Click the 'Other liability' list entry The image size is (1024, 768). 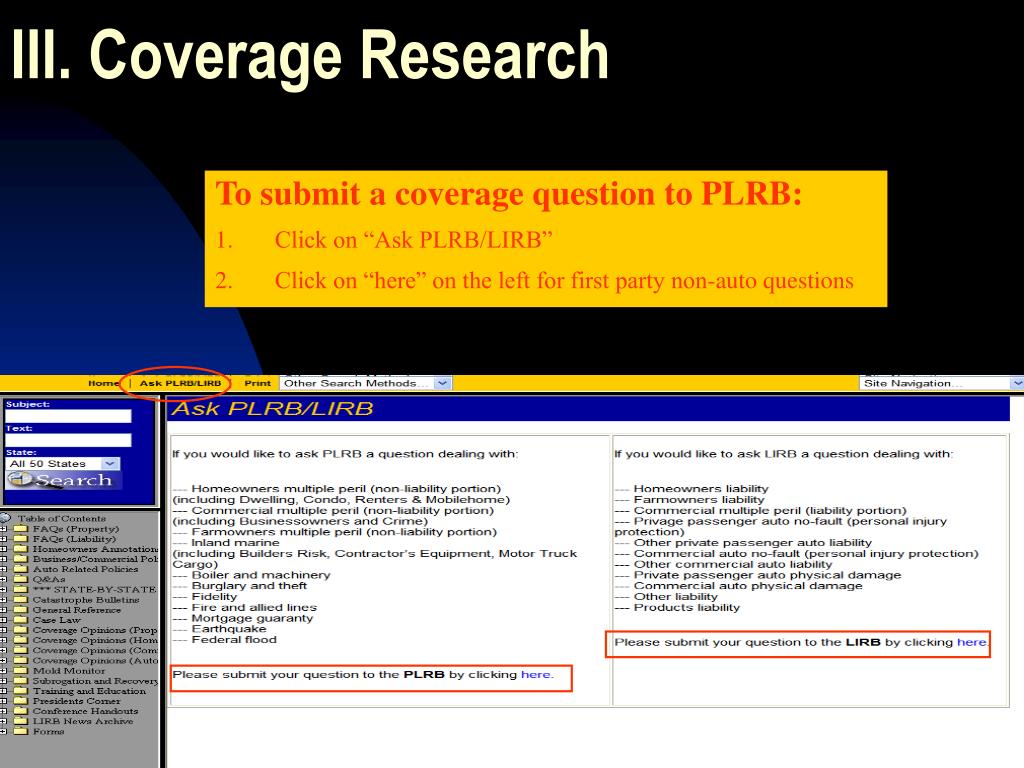coord(675,597)
